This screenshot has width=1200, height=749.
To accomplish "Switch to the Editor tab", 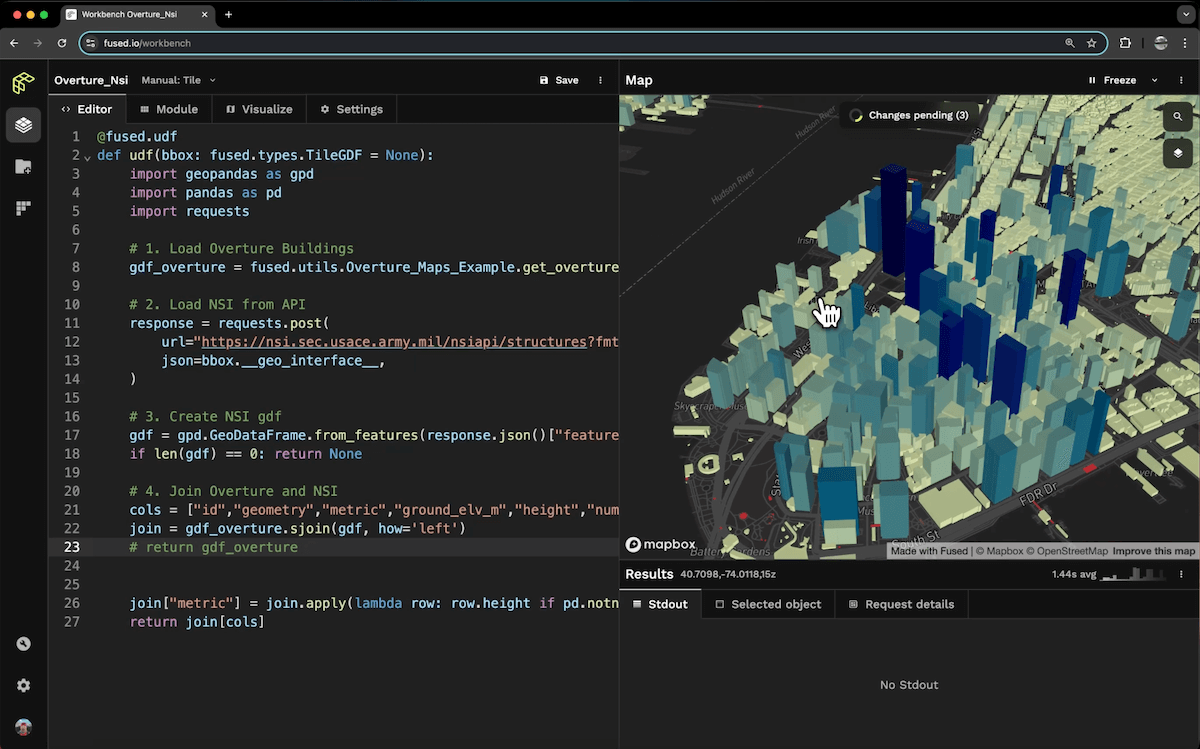I will click(86, 109).
